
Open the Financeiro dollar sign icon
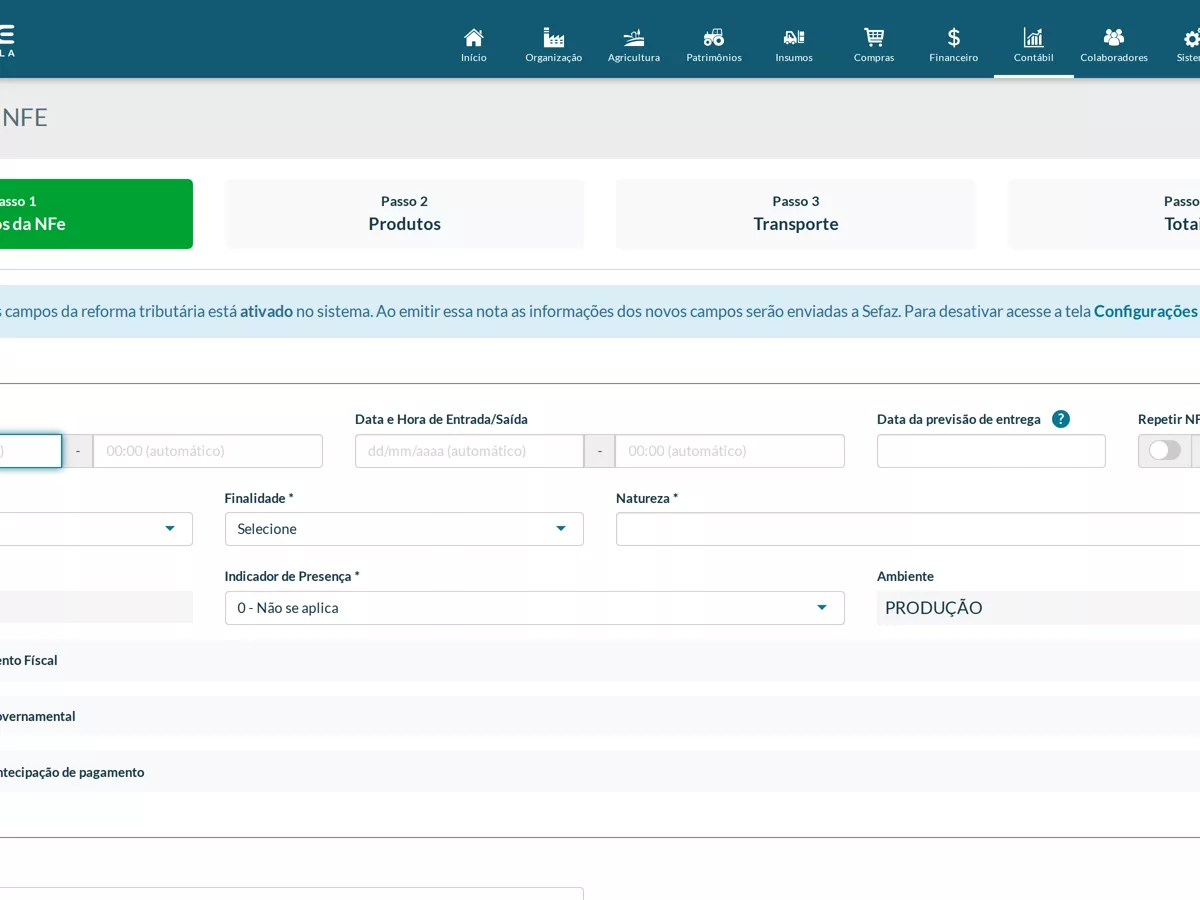pyautogui.click(x=954, y=38)
